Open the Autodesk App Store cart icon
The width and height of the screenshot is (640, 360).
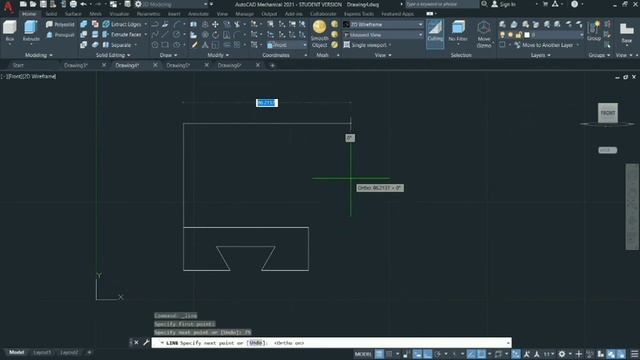tap(545, 4)
